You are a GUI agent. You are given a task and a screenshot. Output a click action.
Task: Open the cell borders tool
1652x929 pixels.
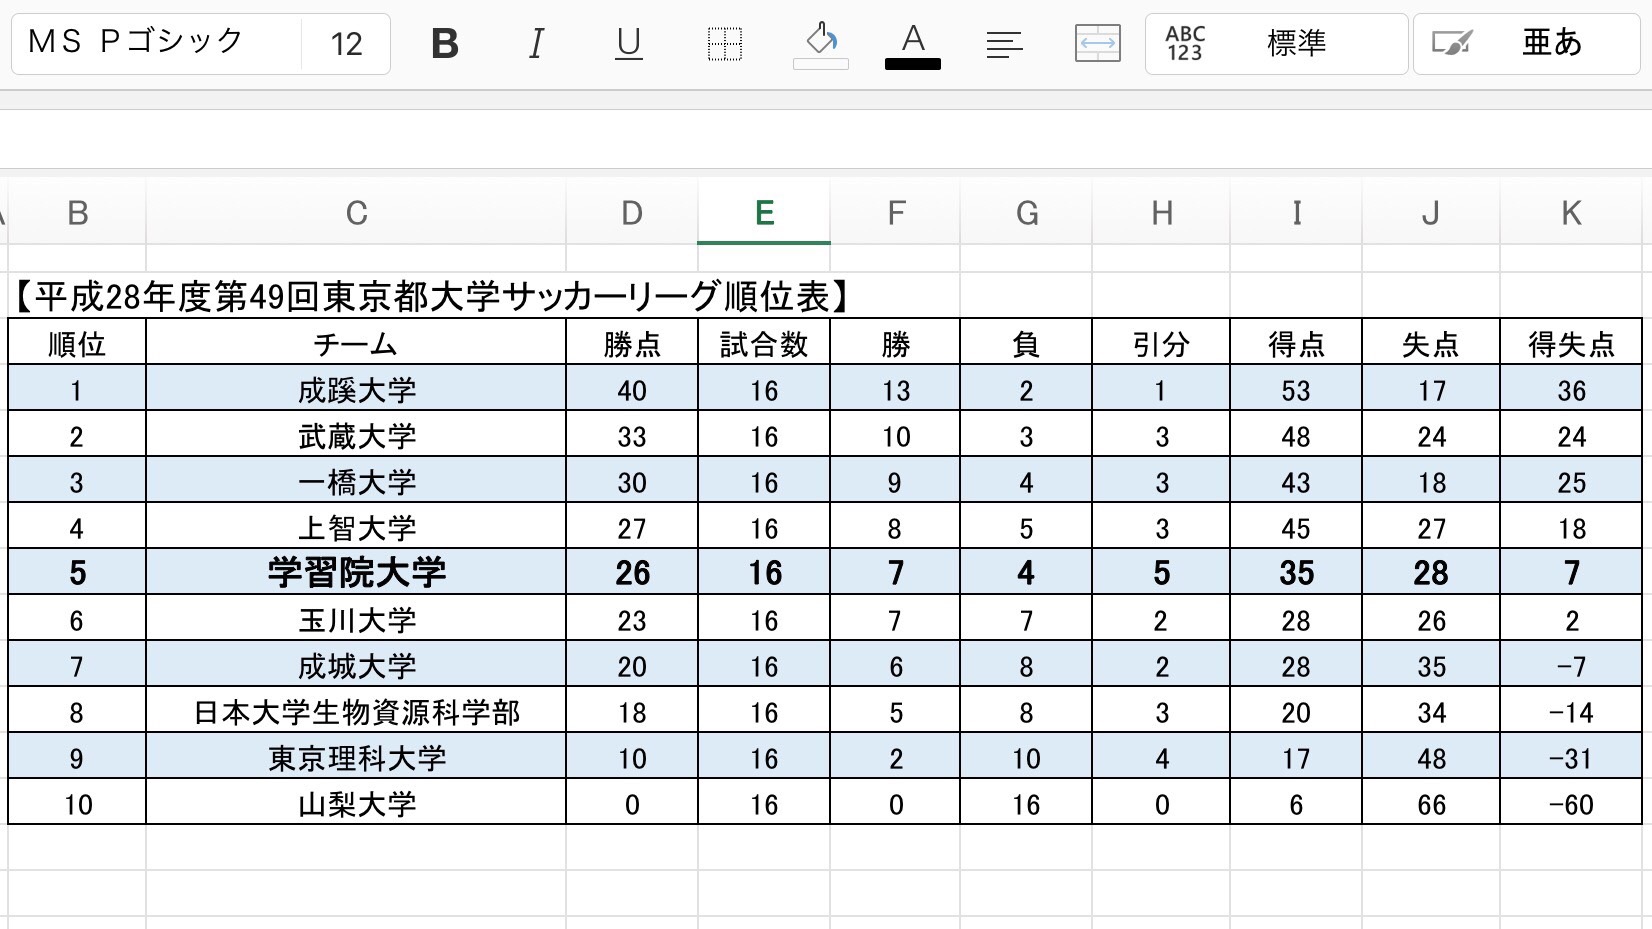point(724,44)
